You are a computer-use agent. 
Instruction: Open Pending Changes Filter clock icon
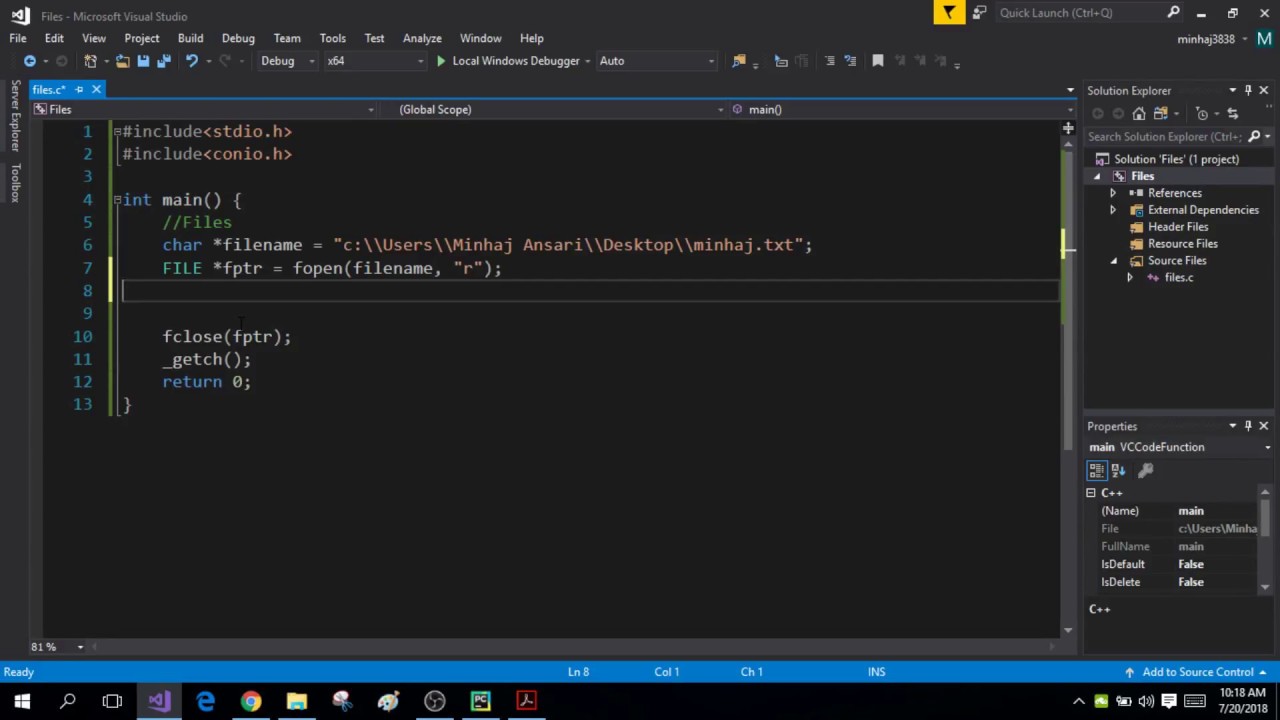(x=1202, y=114)
